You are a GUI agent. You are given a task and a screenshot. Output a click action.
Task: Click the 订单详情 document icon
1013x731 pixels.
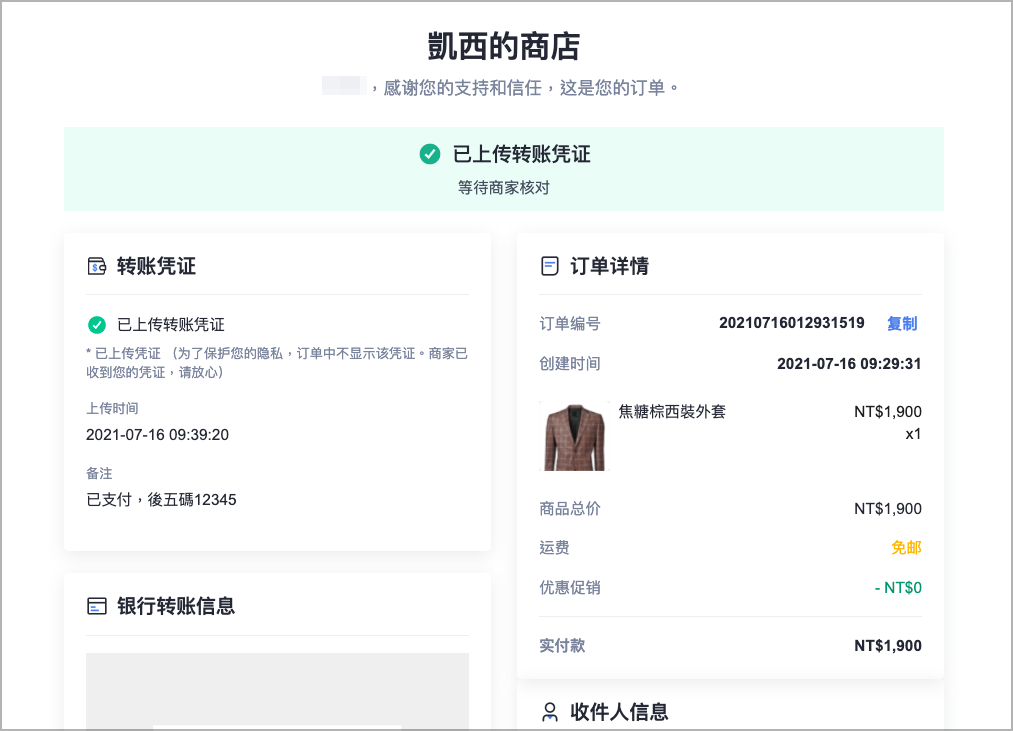[550, 266]
